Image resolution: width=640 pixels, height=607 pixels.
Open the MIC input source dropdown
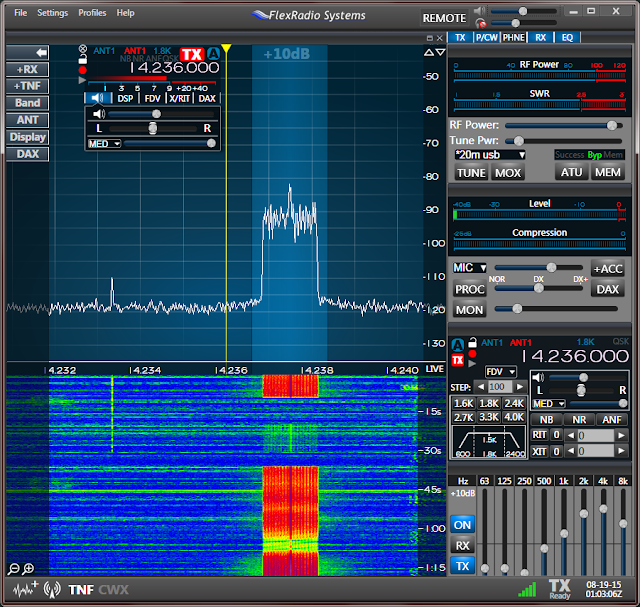(x=469, y=268)
